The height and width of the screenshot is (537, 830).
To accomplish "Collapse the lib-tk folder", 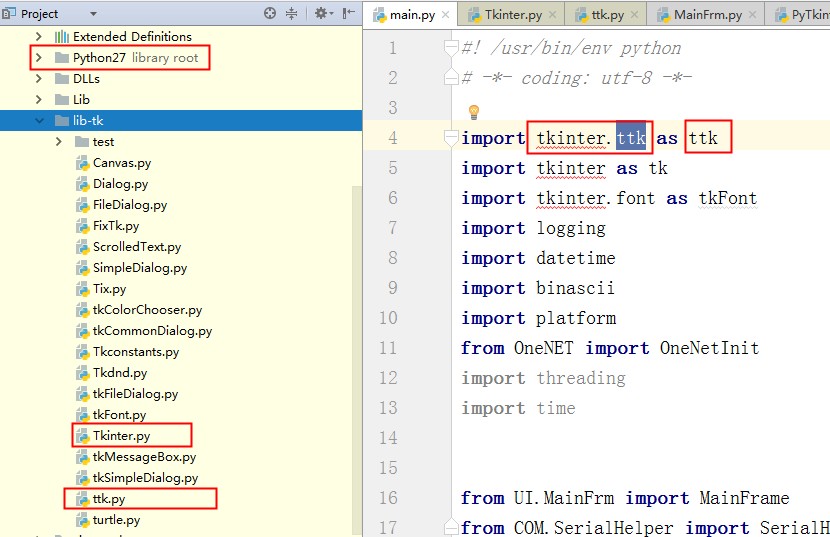I will click(x=39, y=121).
